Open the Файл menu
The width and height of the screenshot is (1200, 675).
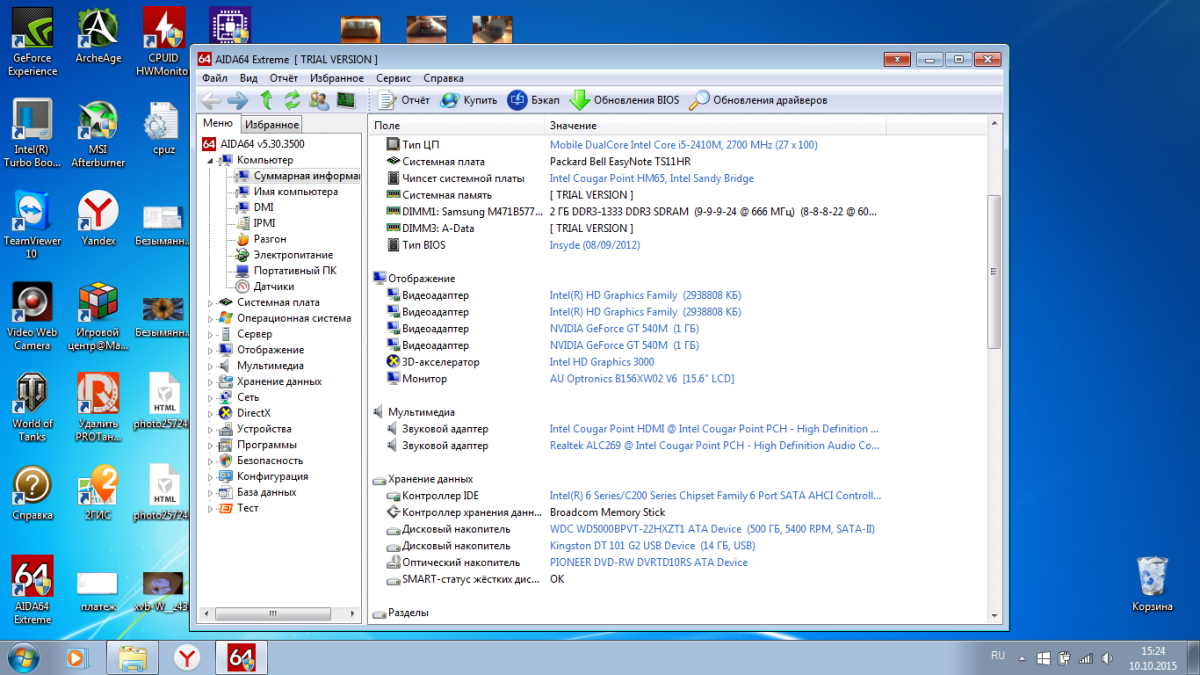214,78
